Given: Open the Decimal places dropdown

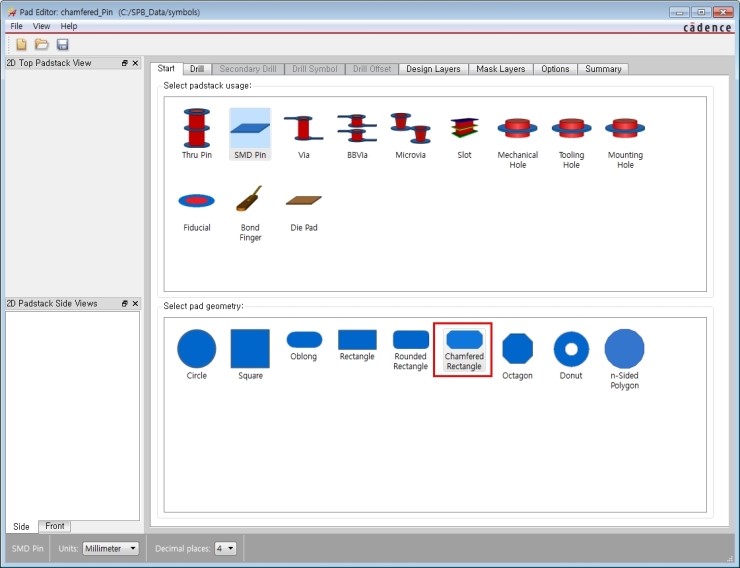Looking at the screenshot, I should point(225,548).
